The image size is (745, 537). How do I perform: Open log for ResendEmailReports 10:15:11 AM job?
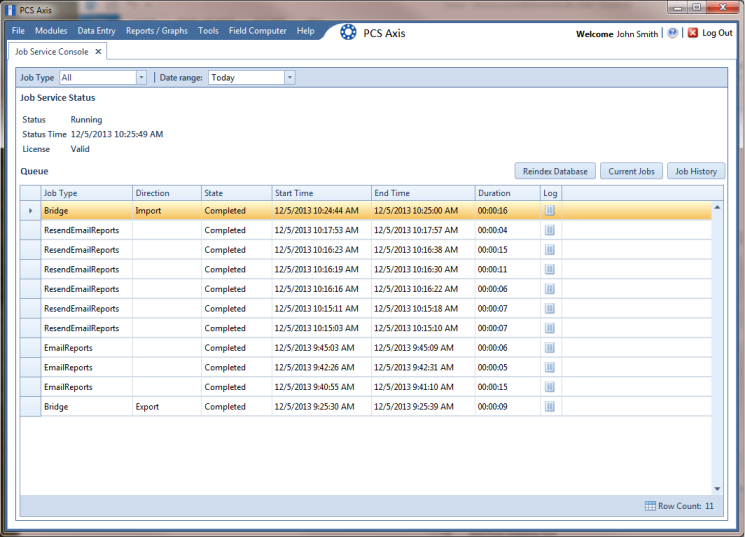[x=550, y=308]
